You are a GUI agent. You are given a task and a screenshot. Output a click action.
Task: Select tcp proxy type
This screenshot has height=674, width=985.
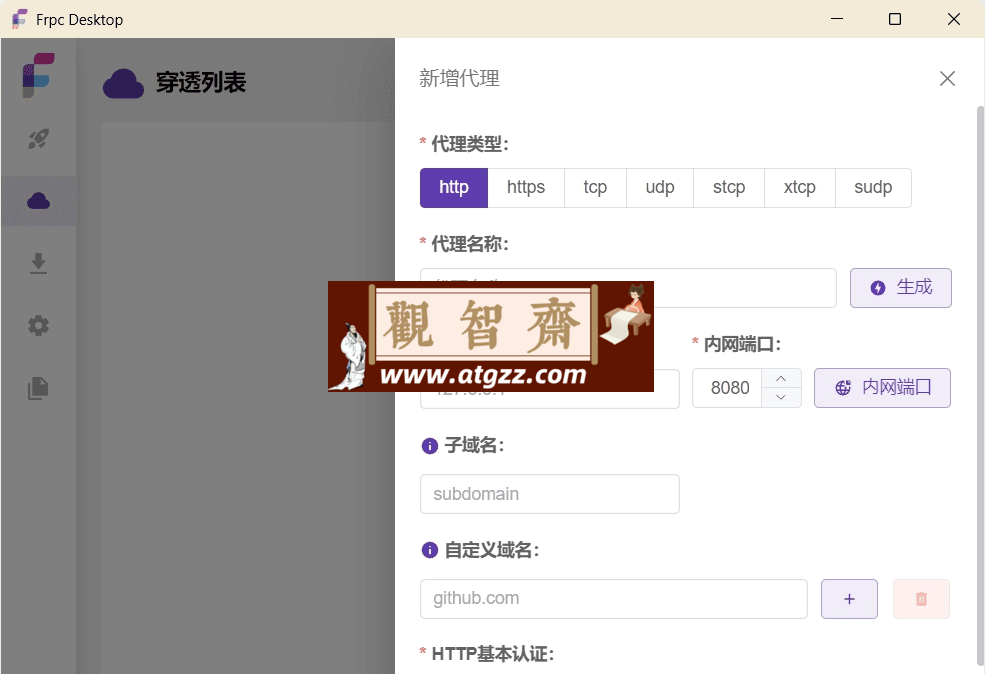tap(595, 187)
